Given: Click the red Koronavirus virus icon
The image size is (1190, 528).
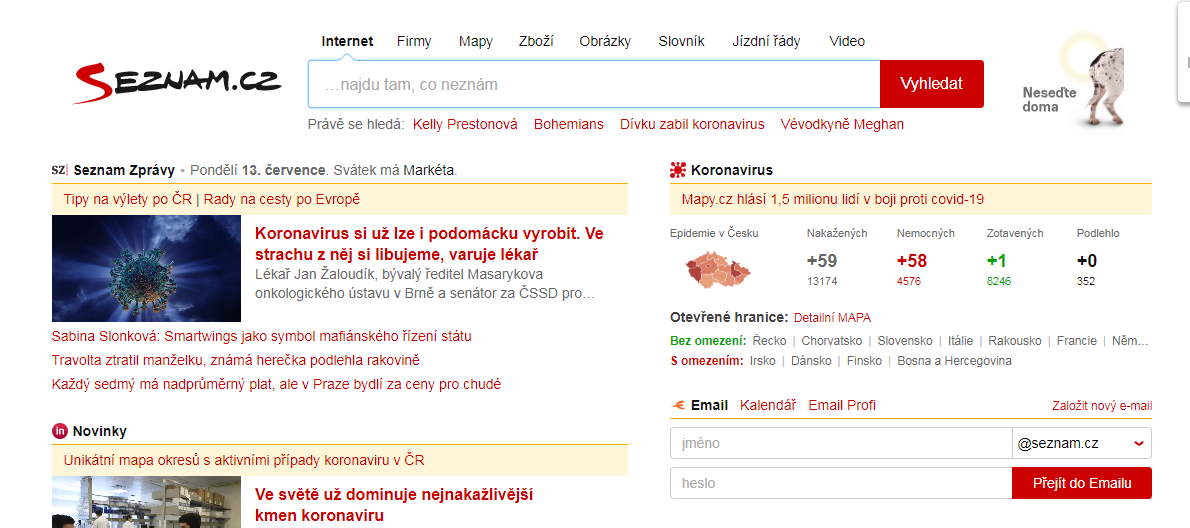Looking at the screenshot, I should (x=678, y=170).
